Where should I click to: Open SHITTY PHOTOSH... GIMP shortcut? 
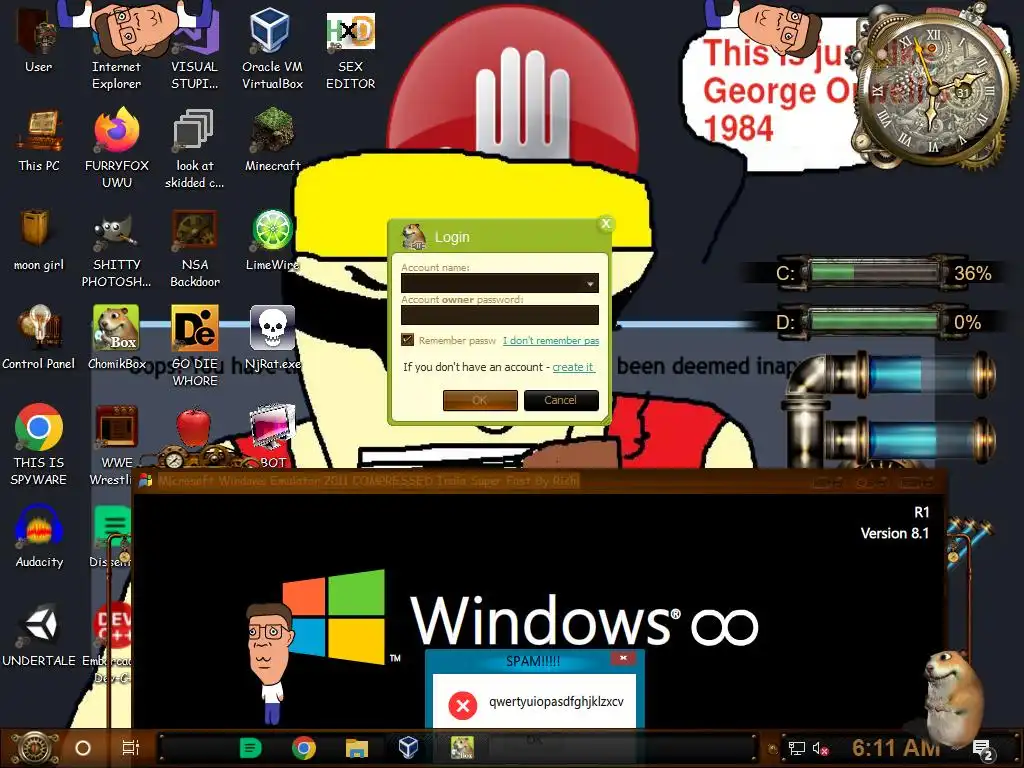tap(117, 248)
